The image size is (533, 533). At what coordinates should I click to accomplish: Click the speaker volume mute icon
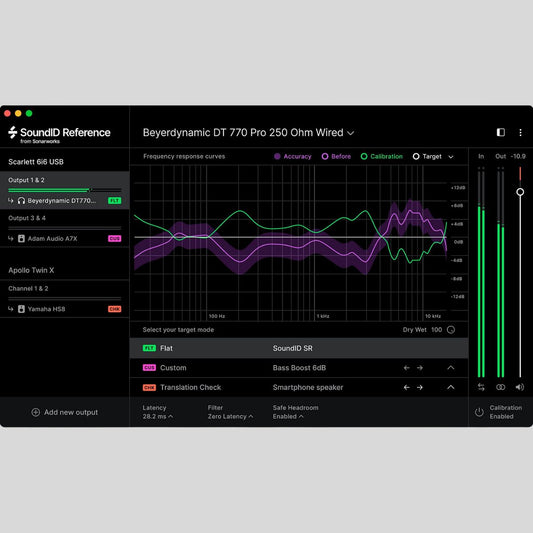(x=520, y=387)
